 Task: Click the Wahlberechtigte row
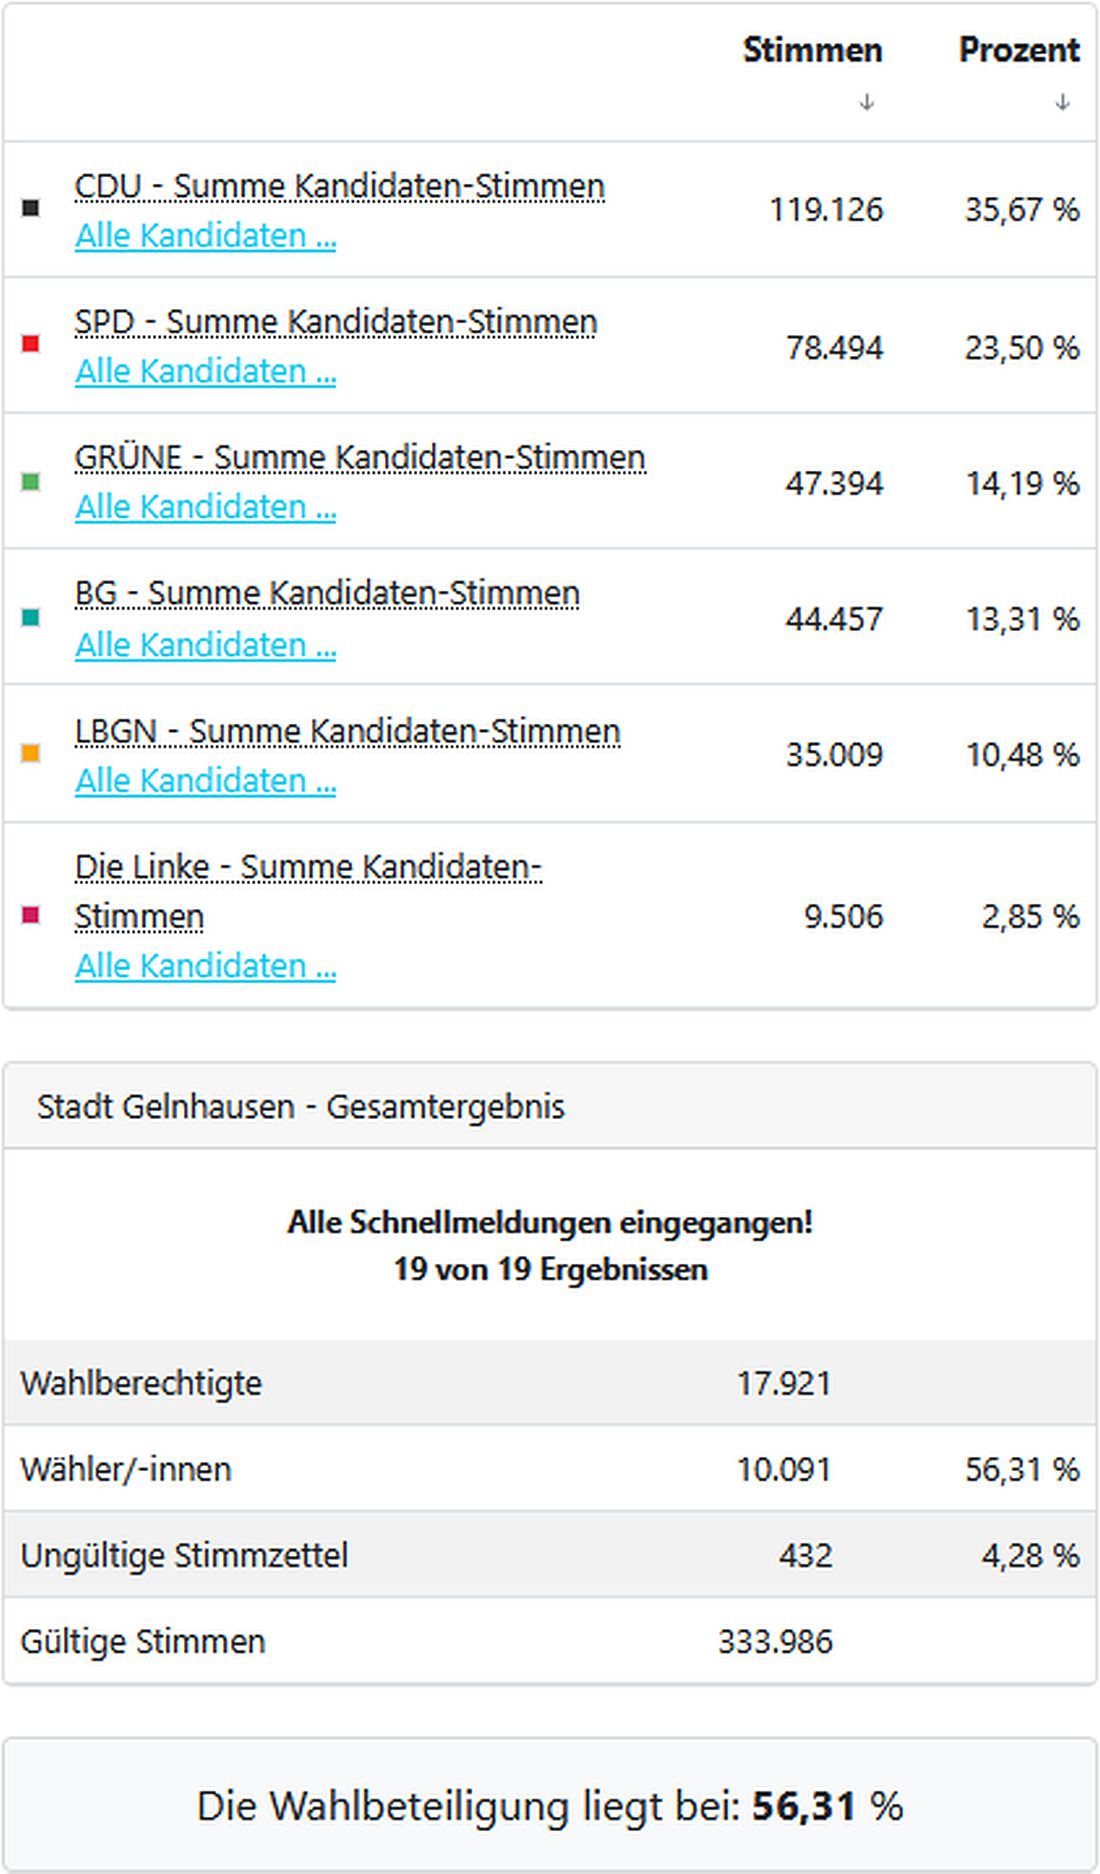pos(143,1384)
